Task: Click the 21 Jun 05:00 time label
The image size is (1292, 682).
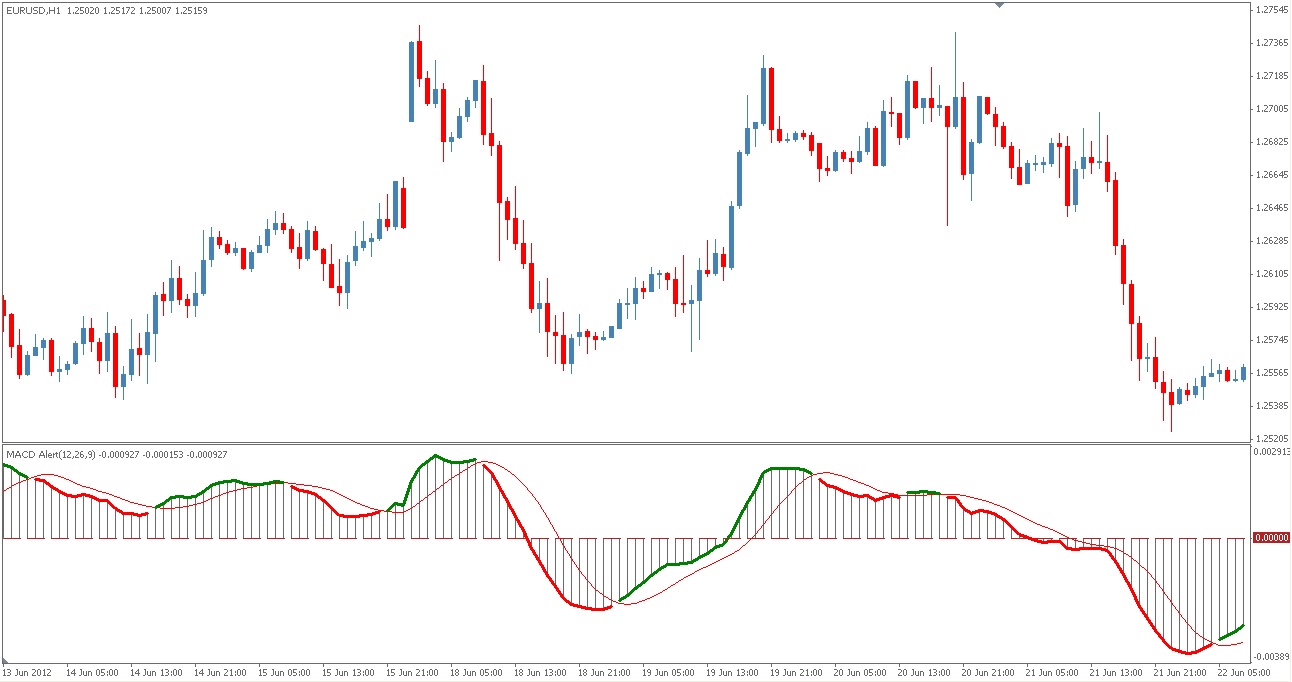Action: (1053, 672)
